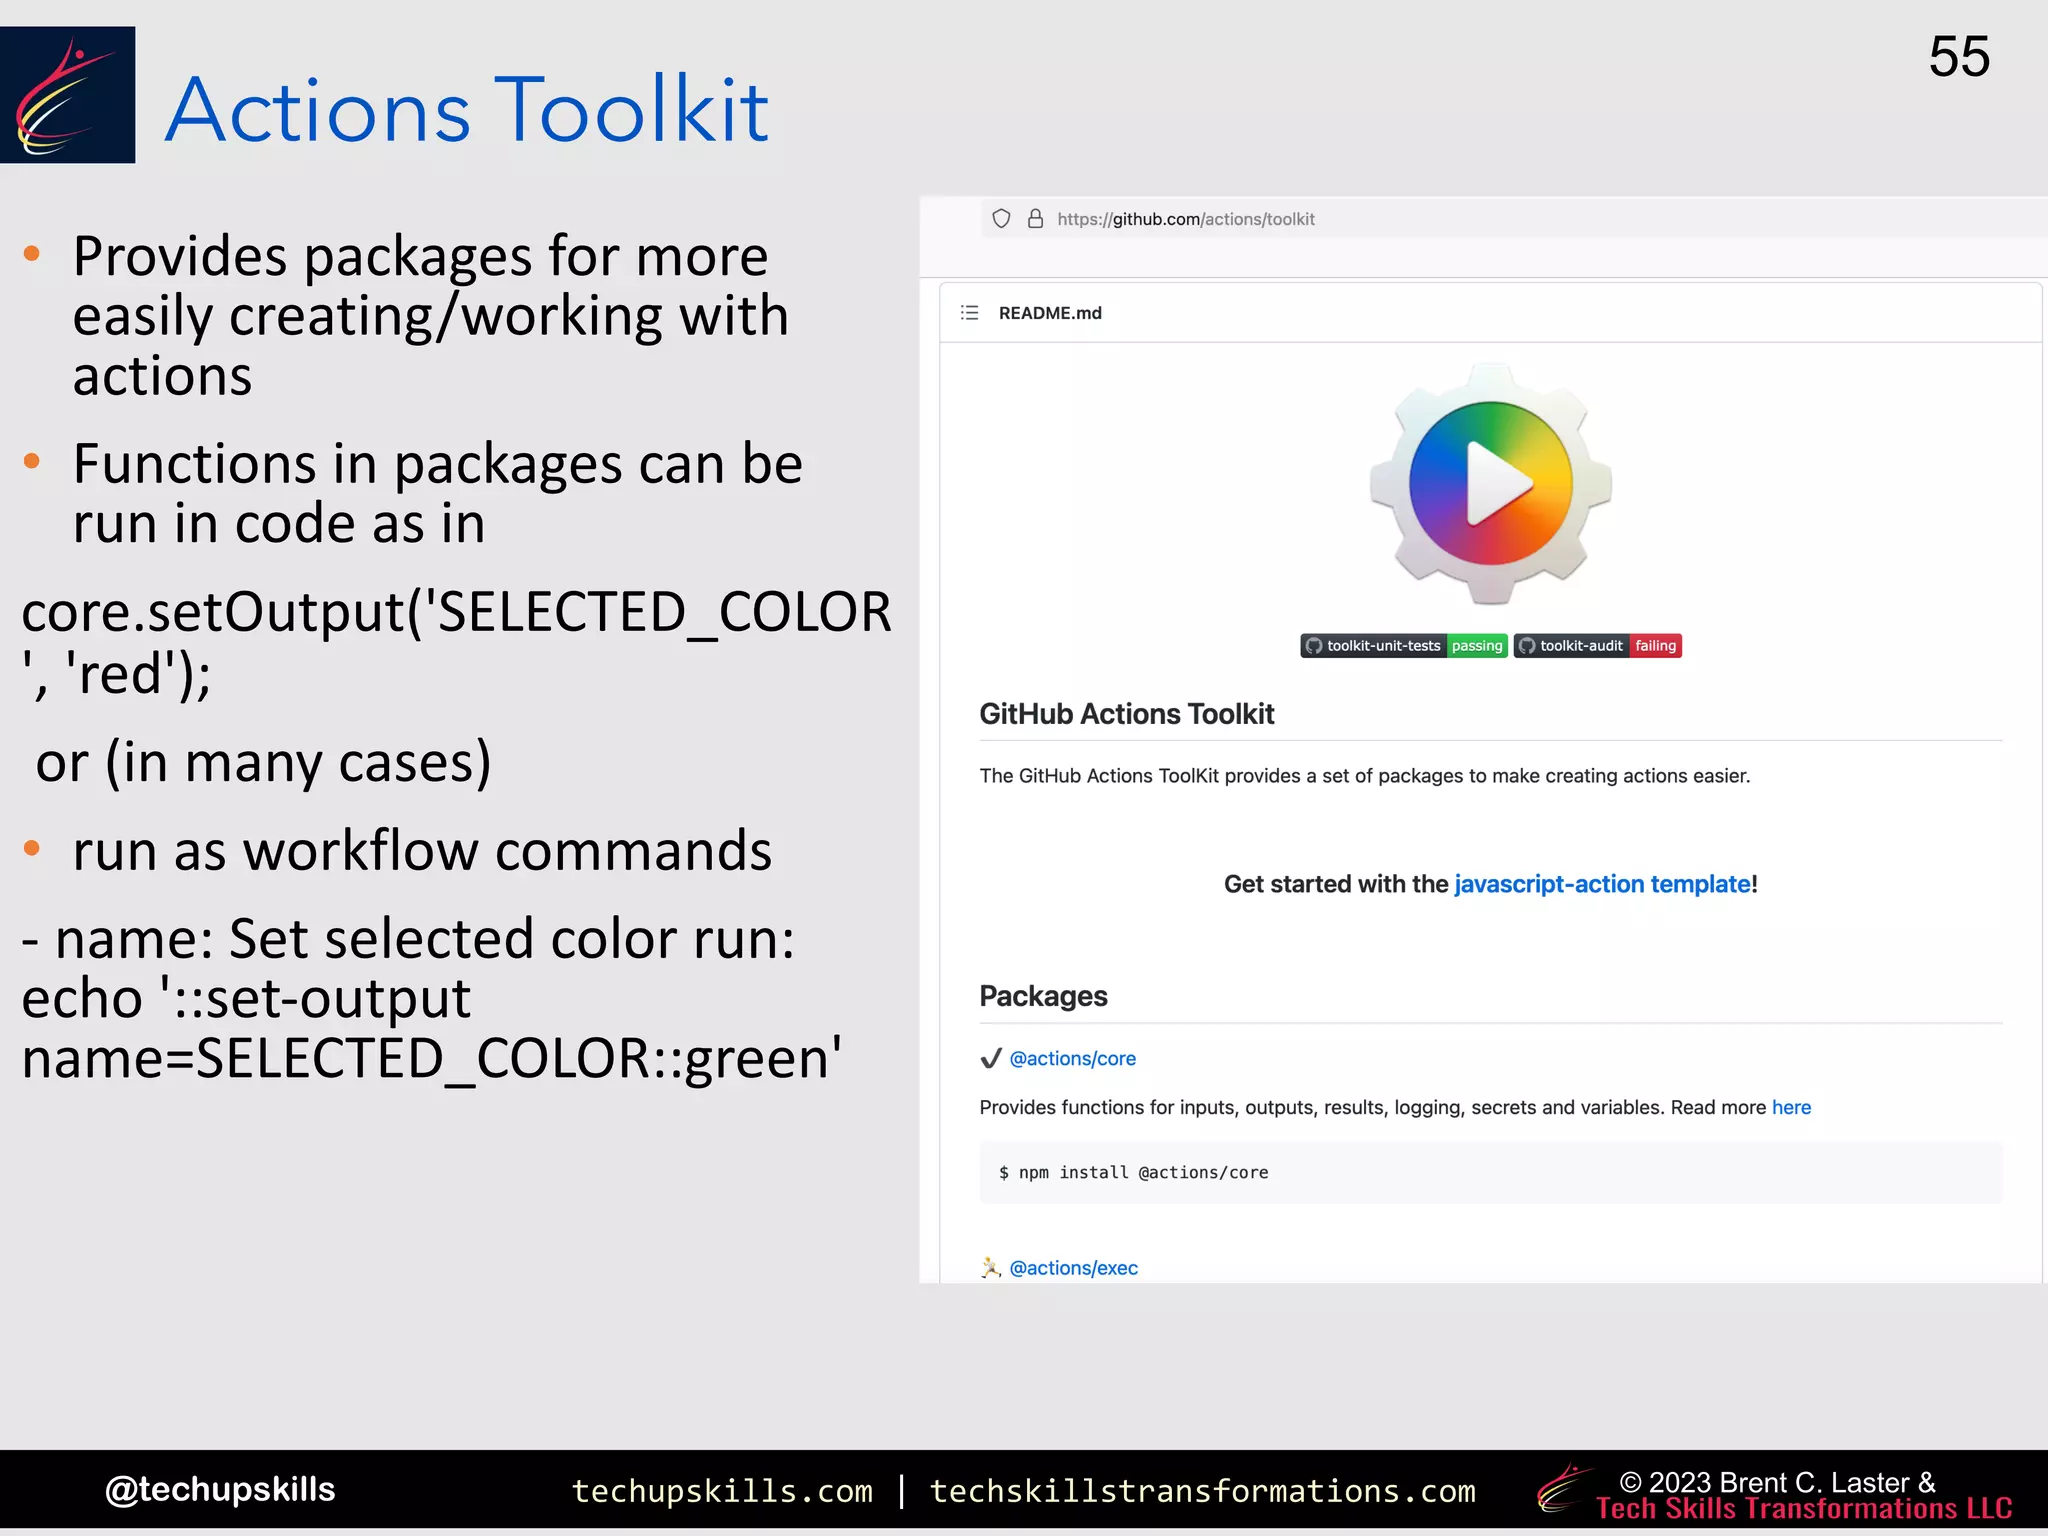The width and height of the screenshot is (2048, 1536).
Task: Click the toolkit-unit-tests passing badge
Action: point(1404,646)
